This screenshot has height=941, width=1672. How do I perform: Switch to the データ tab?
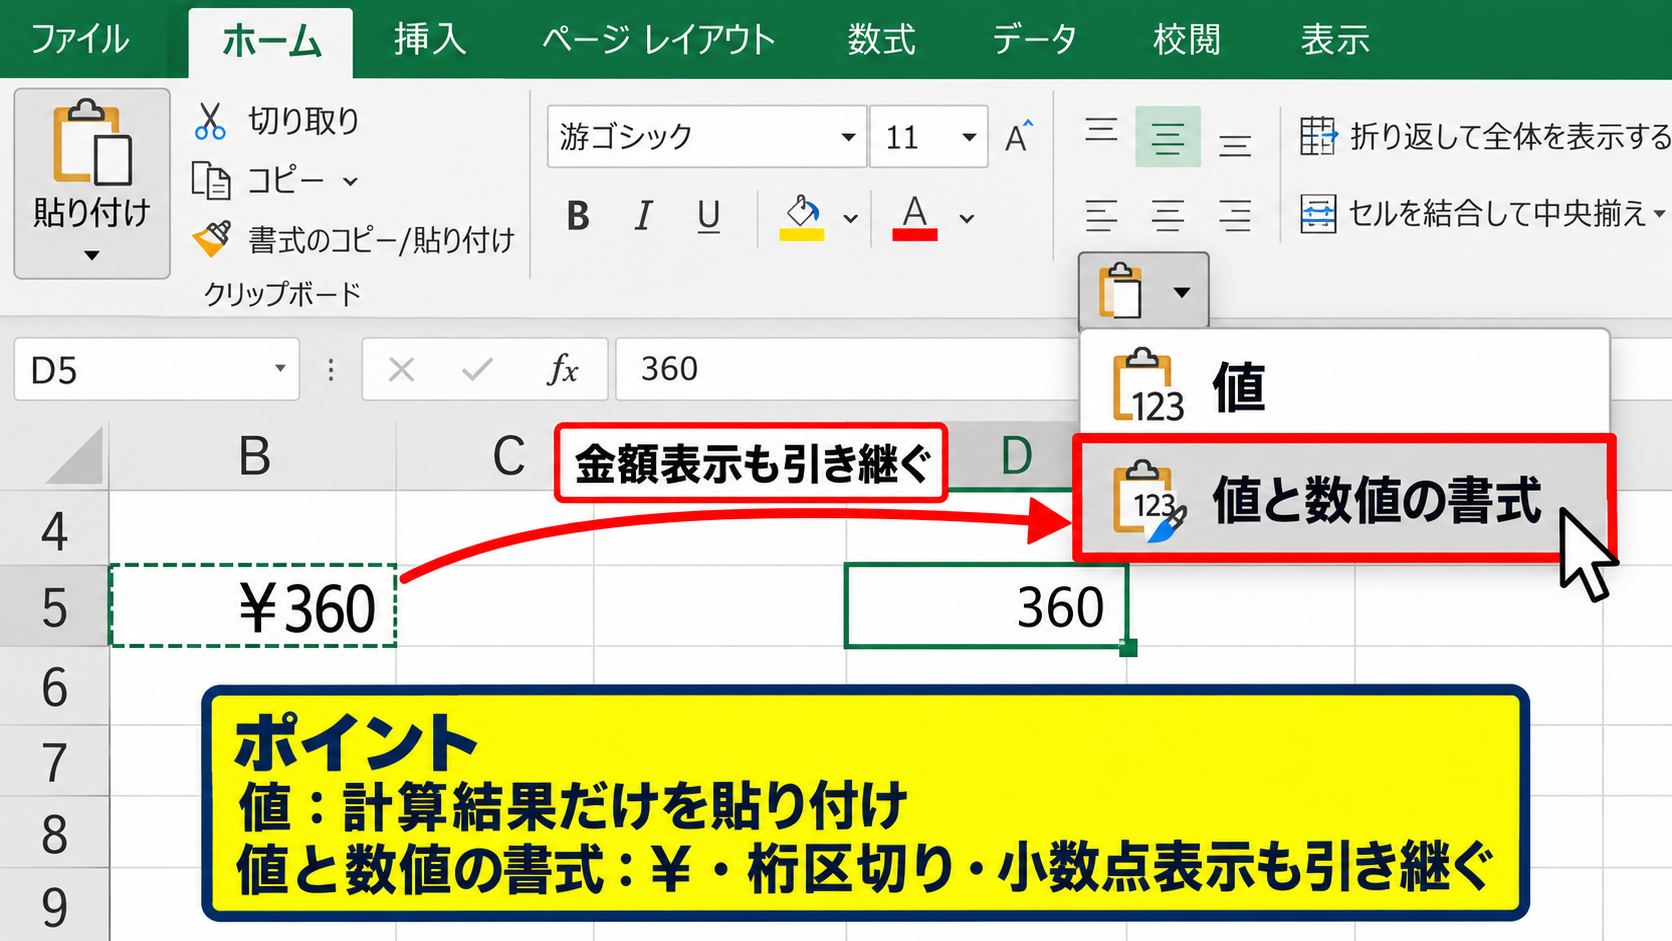click(1035, 40)
